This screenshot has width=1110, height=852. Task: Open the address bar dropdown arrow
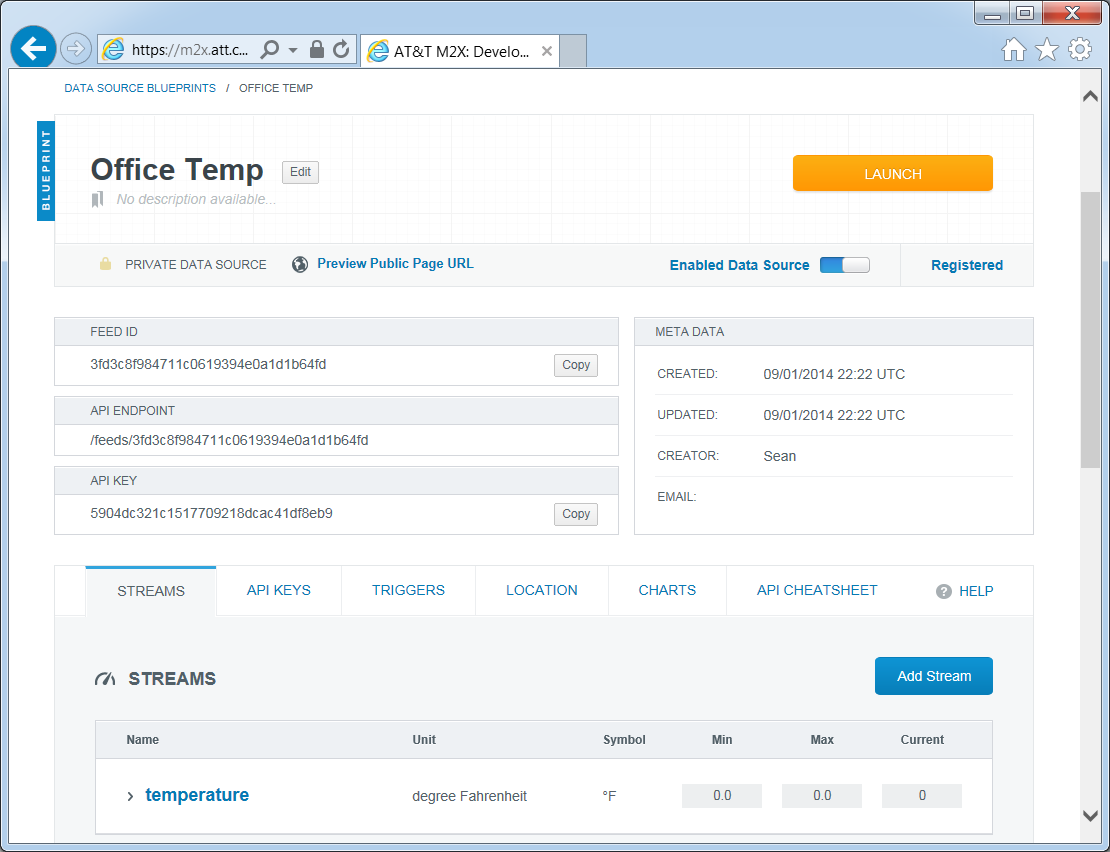293,50
